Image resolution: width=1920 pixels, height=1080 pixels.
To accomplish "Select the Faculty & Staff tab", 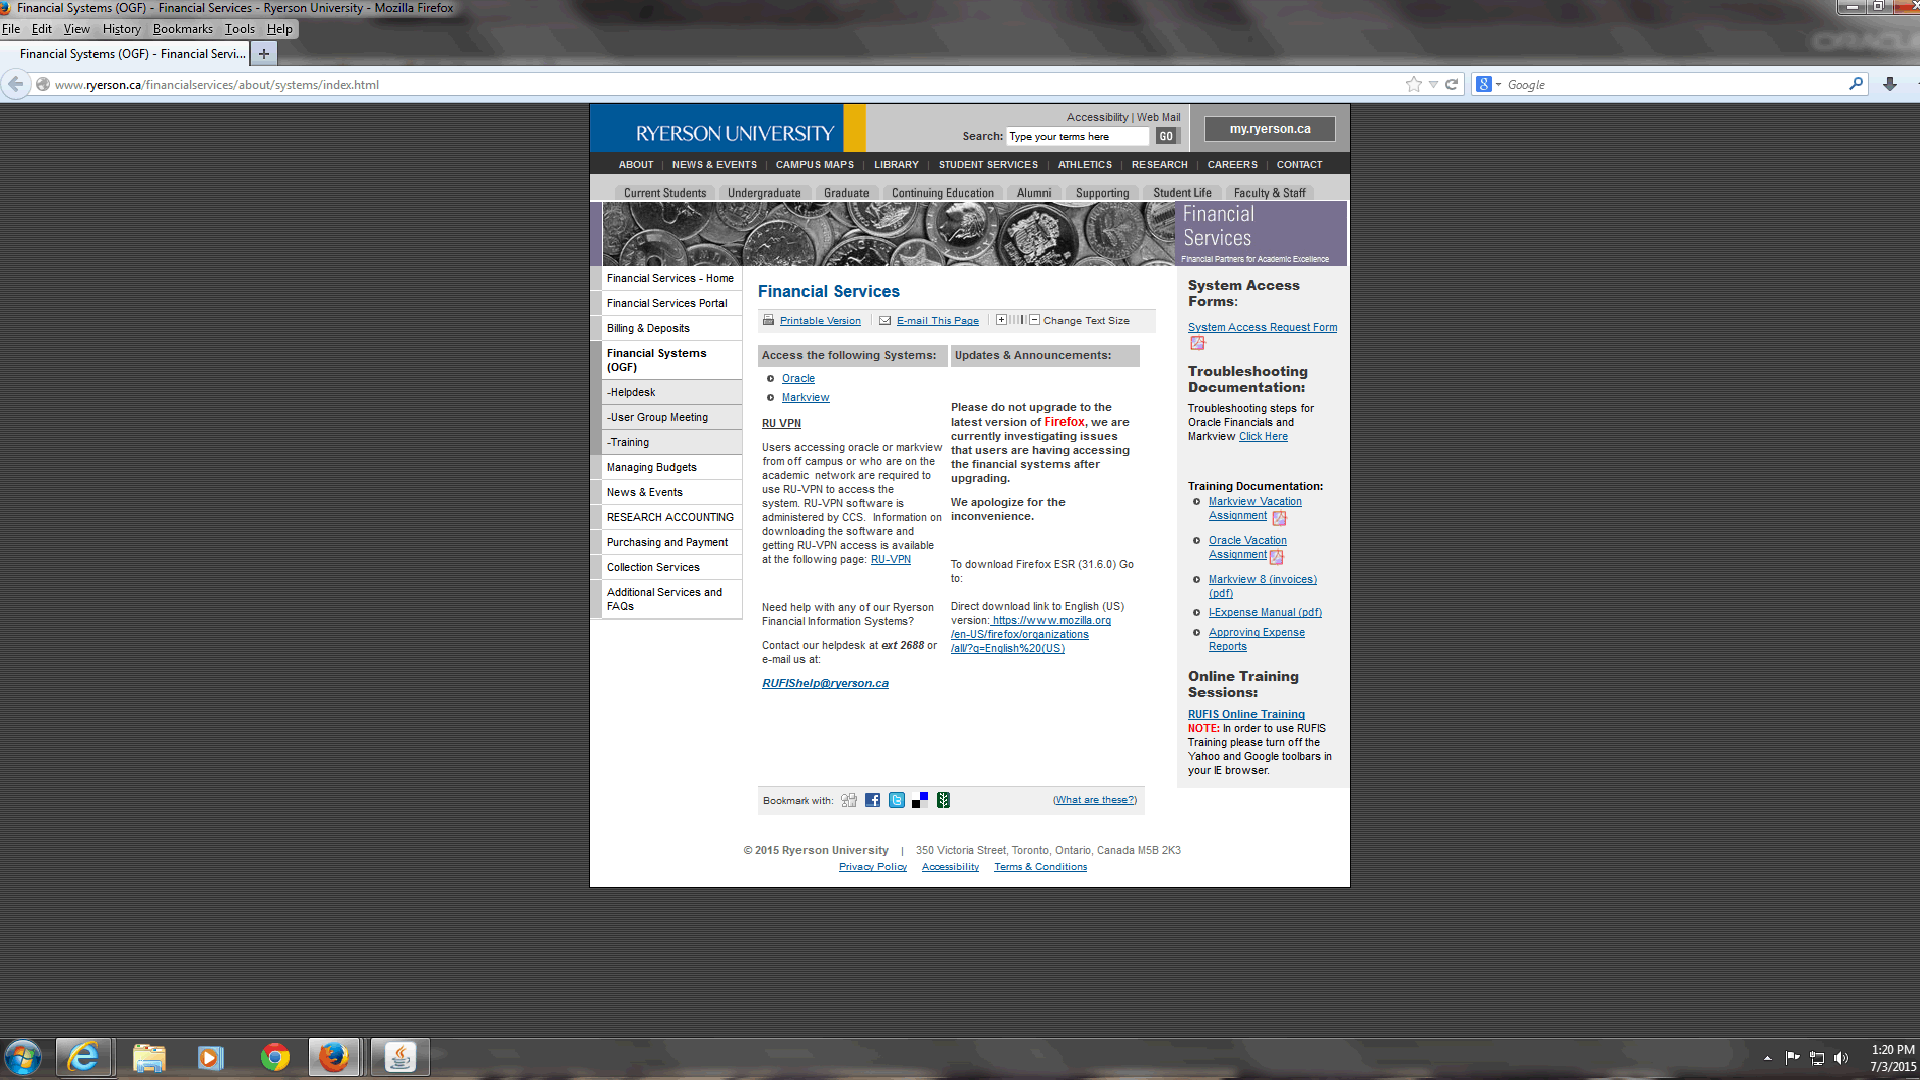I will click(1269, 193).
